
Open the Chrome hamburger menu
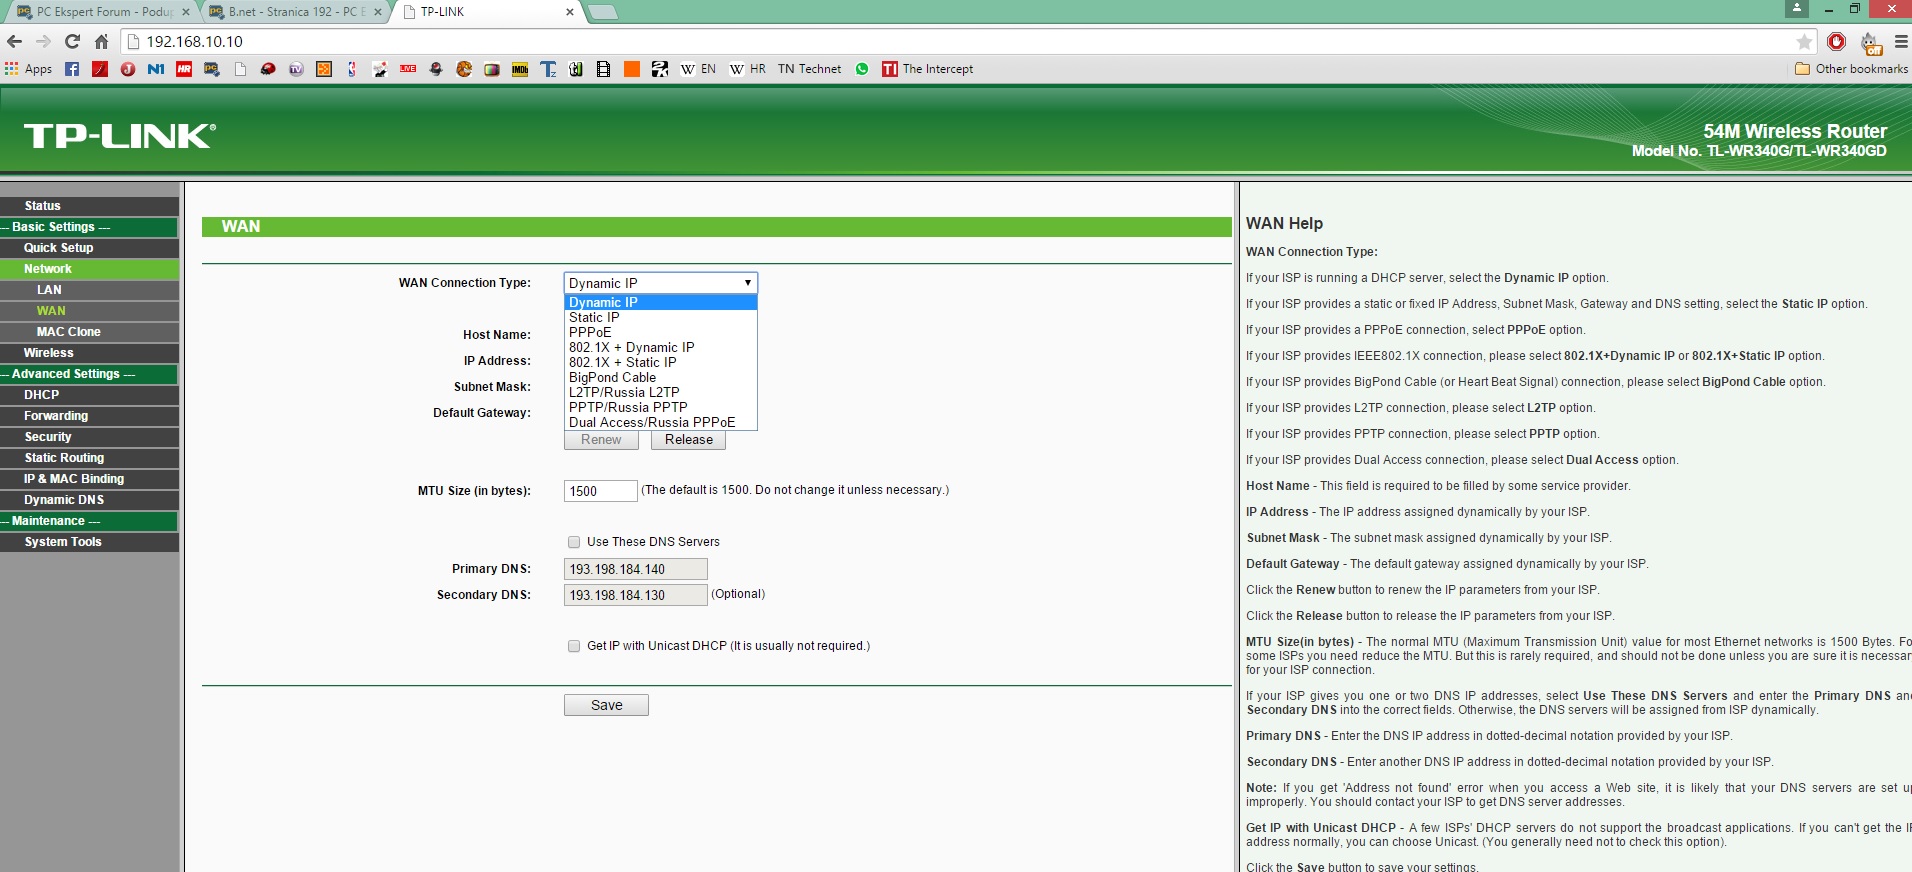pos(1901,41)
